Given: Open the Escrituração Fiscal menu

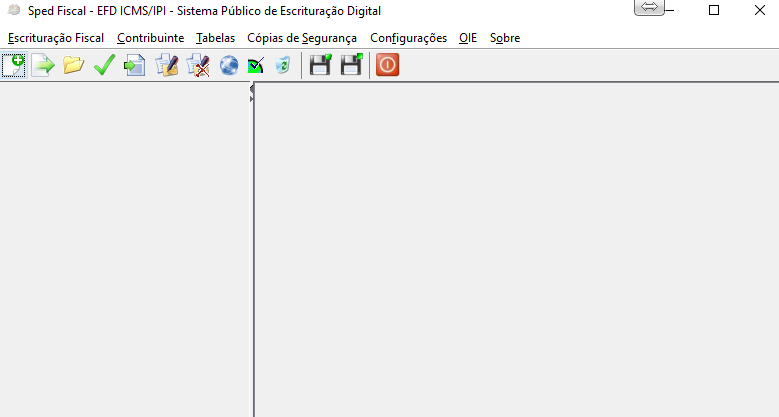Looking at the screenshot, I should (55, 38).
